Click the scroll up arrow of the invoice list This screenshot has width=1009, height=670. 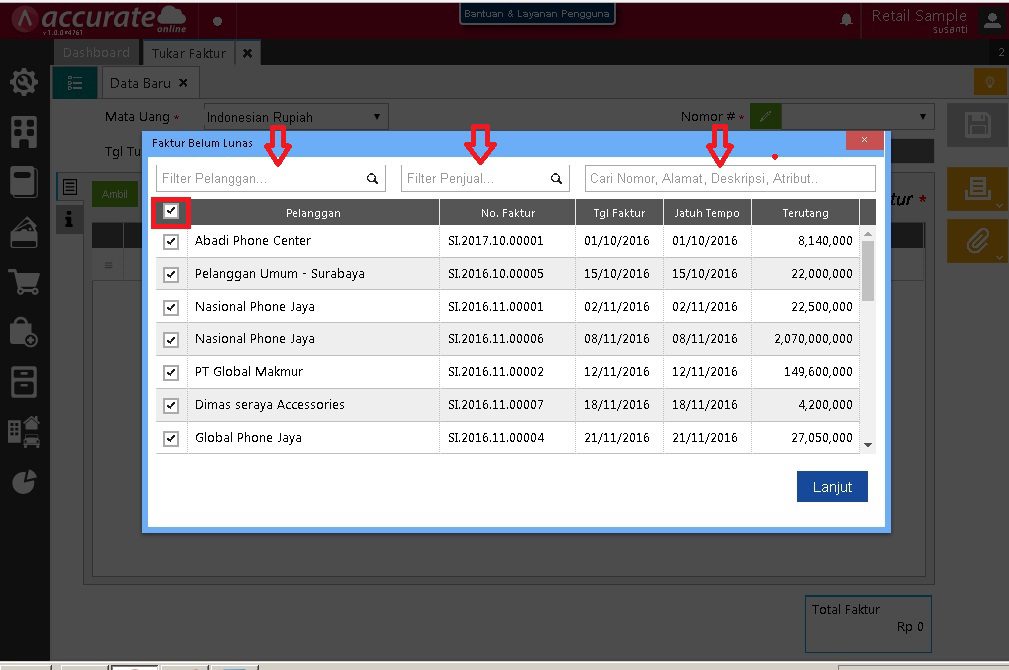[x=867, y=234]
